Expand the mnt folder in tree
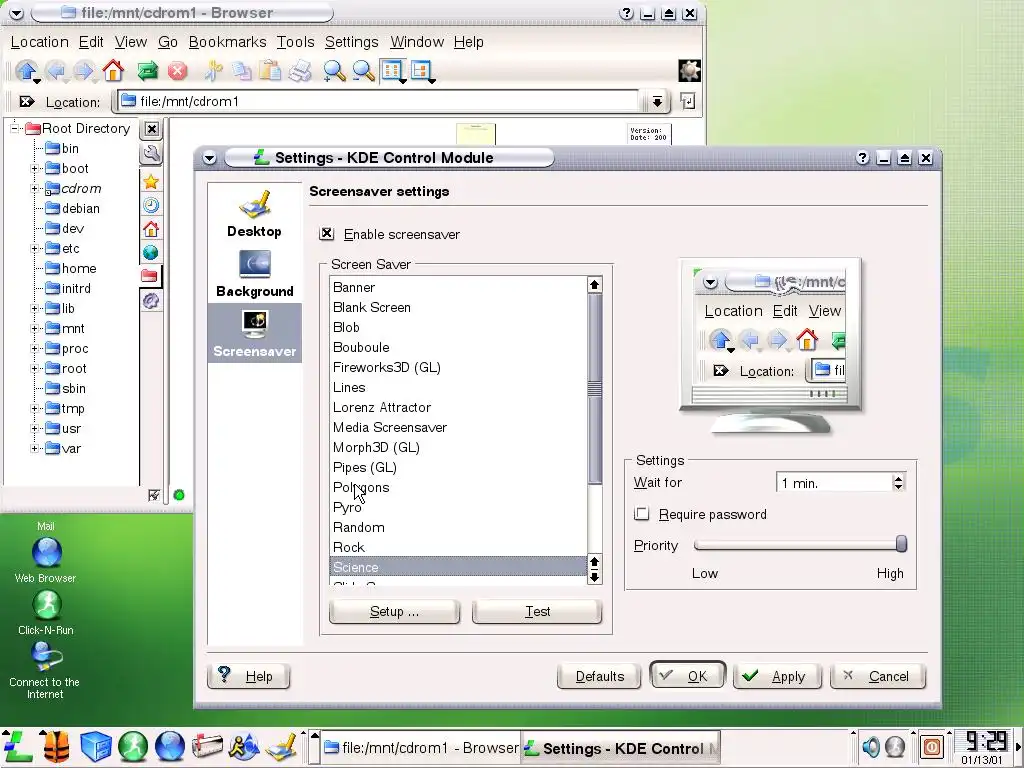Screen dimensions: 1024x768 click(x=35, y=328)
